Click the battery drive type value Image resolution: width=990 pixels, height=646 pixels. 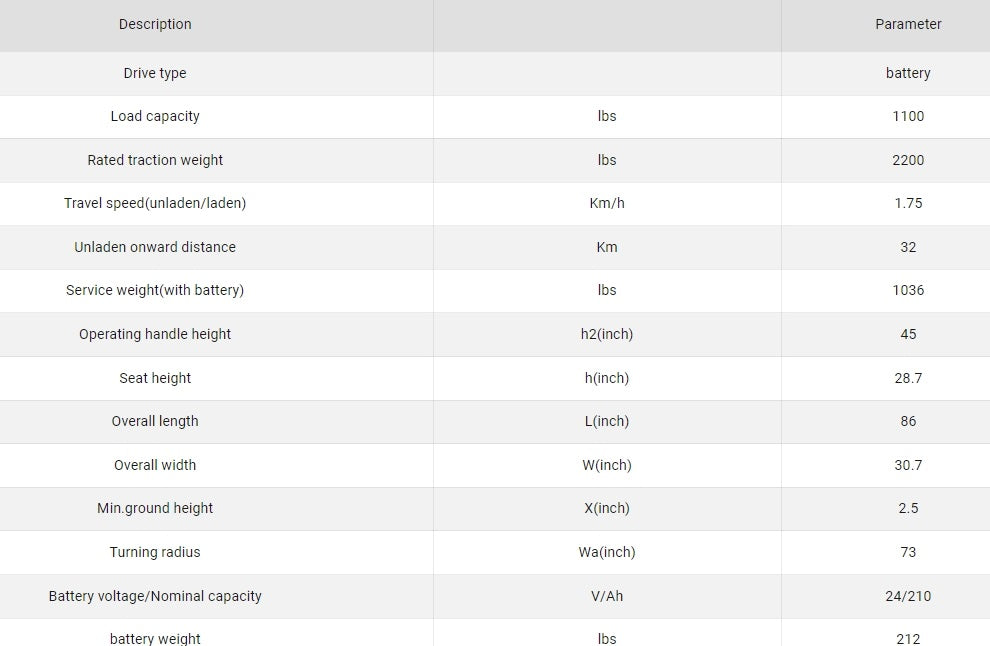908,73
